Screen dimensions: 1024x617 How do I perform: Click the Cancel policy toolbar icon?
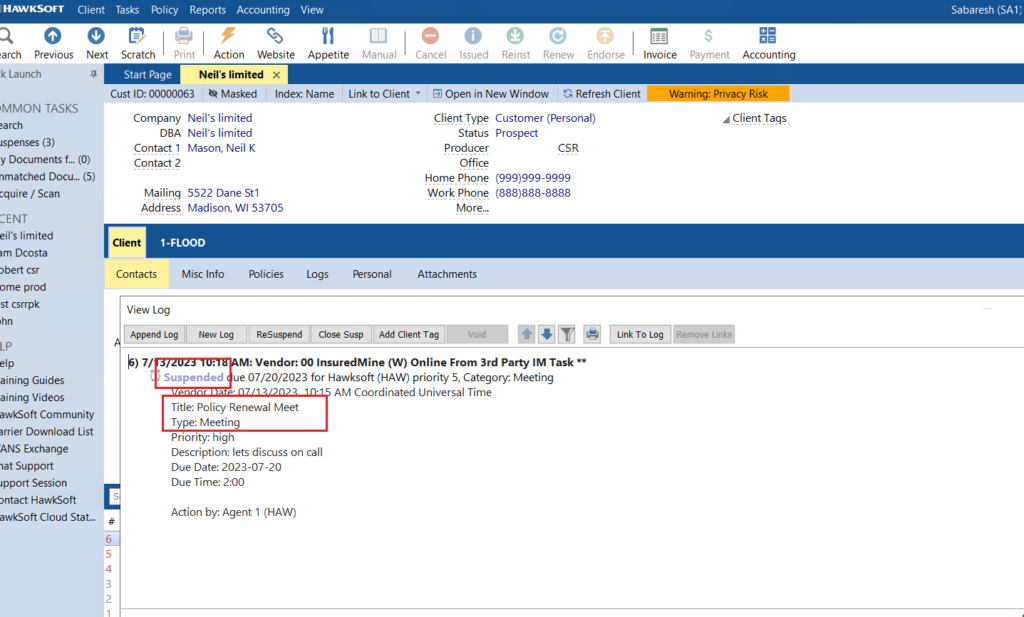(x=430, y=43)
